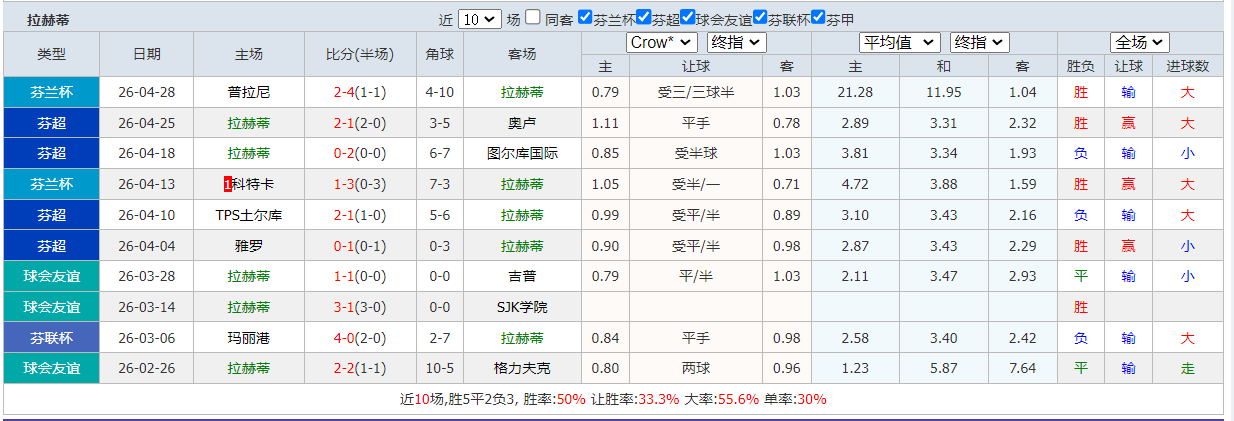Click the 5.87 draw odds value
The height and width of the screenshot is (421, 1234).
click(x=944, y=368)
